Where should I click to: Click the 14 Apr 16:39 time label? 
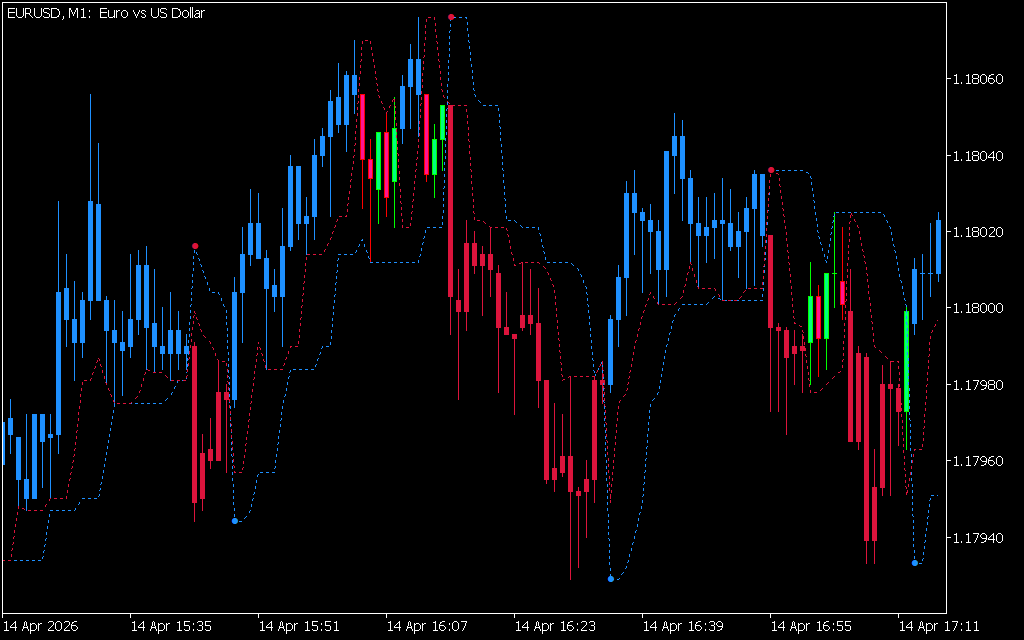(683, 627)
